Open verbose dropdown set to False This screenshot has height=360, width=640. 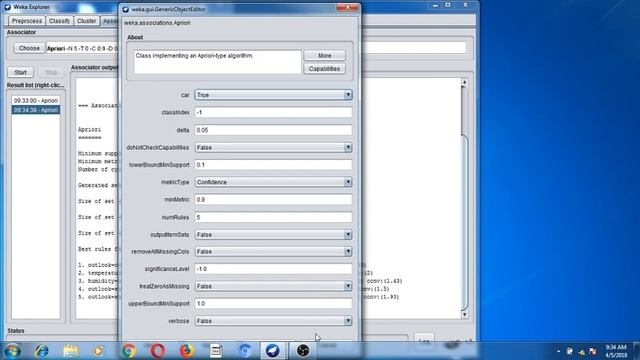click(273, 321)
